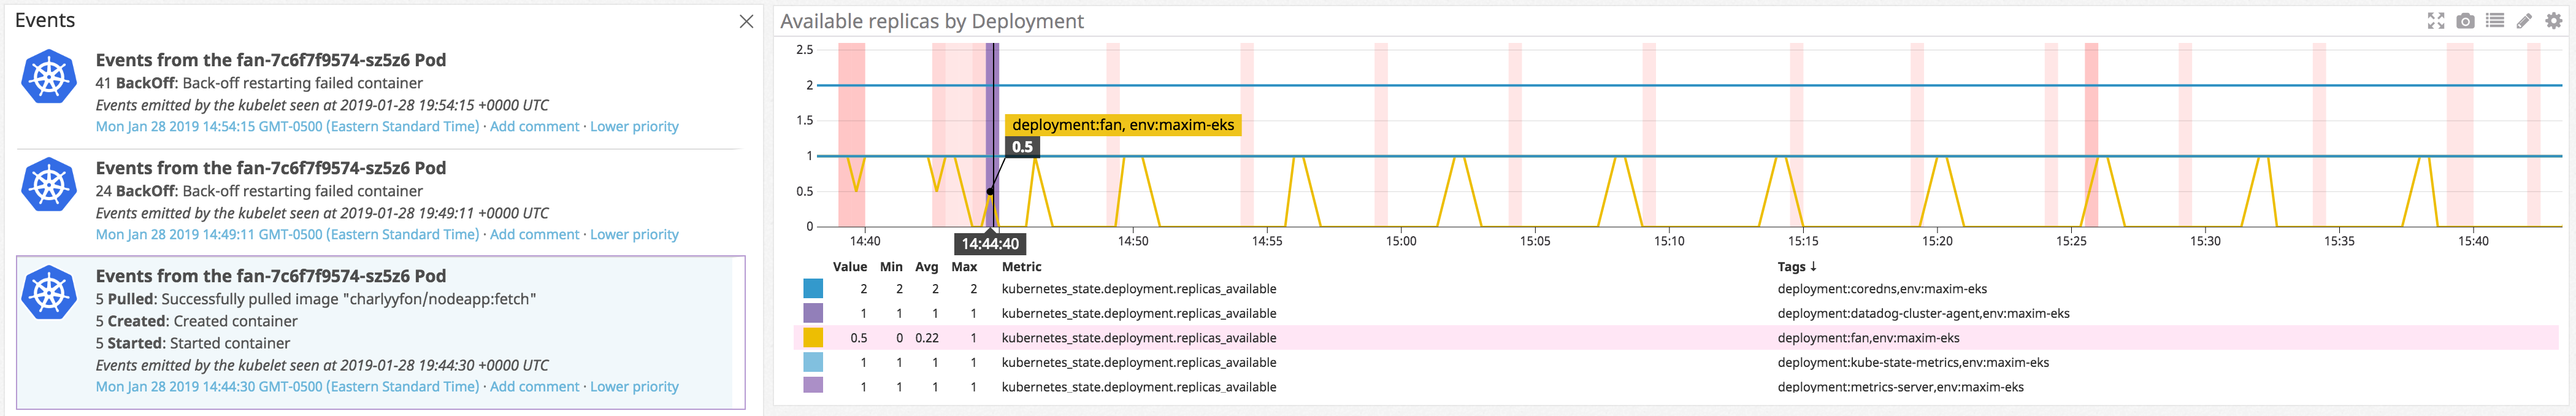This screenshot has height=416, width=2576.
Task: Sort legend by the Value column header
Action: [x=849, y=267]
